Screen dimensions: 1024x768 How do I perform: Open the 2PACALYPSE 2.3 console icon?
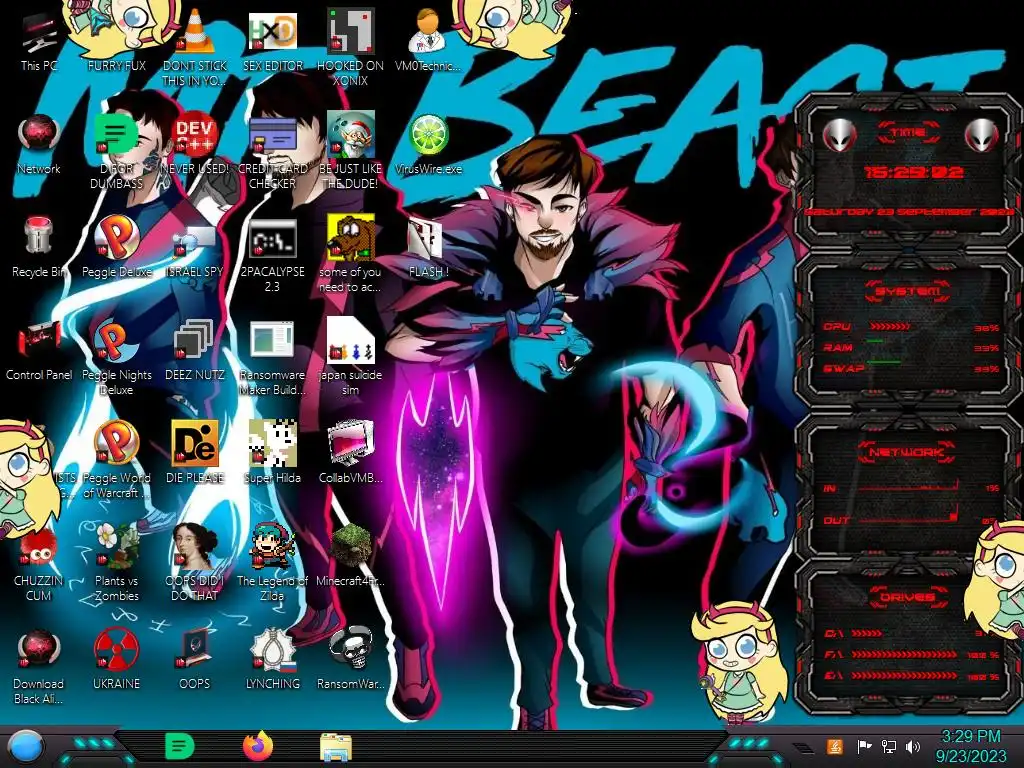272,238
